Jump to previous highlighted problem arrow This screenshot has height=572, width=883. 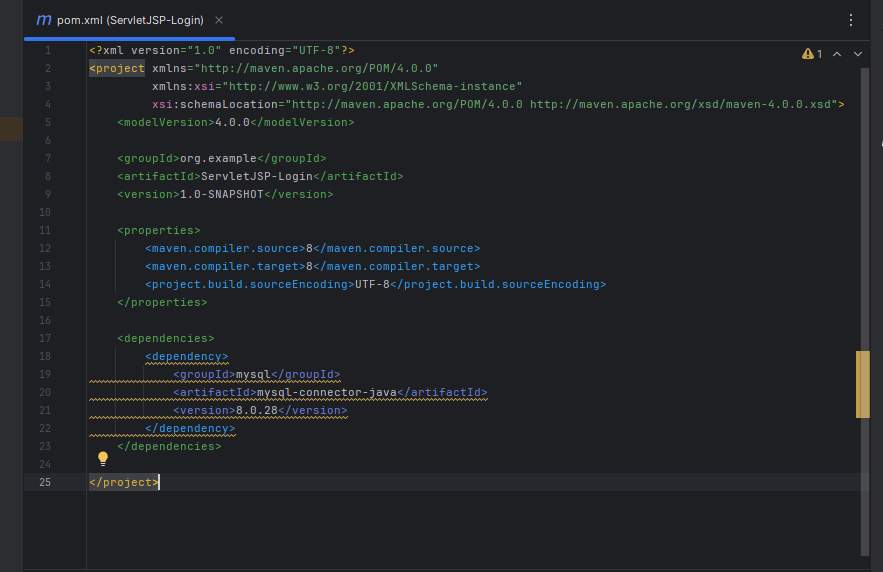pyautogui.click(x=837, y=54)
